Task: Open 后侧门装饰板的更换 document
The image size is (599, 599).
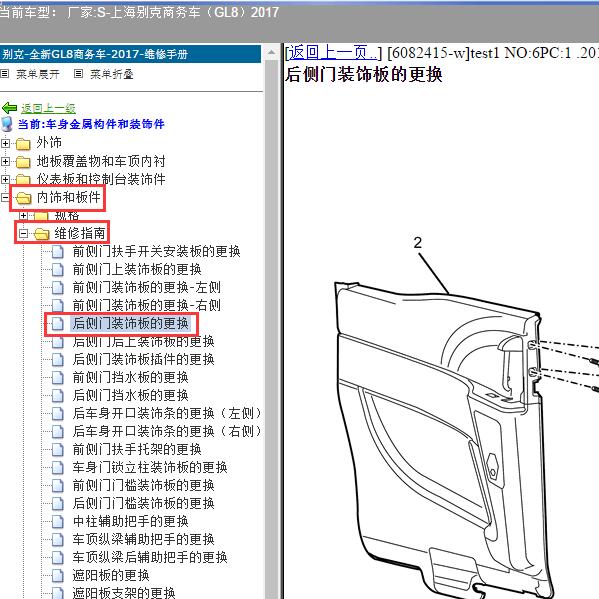Action: coord(130,323)
